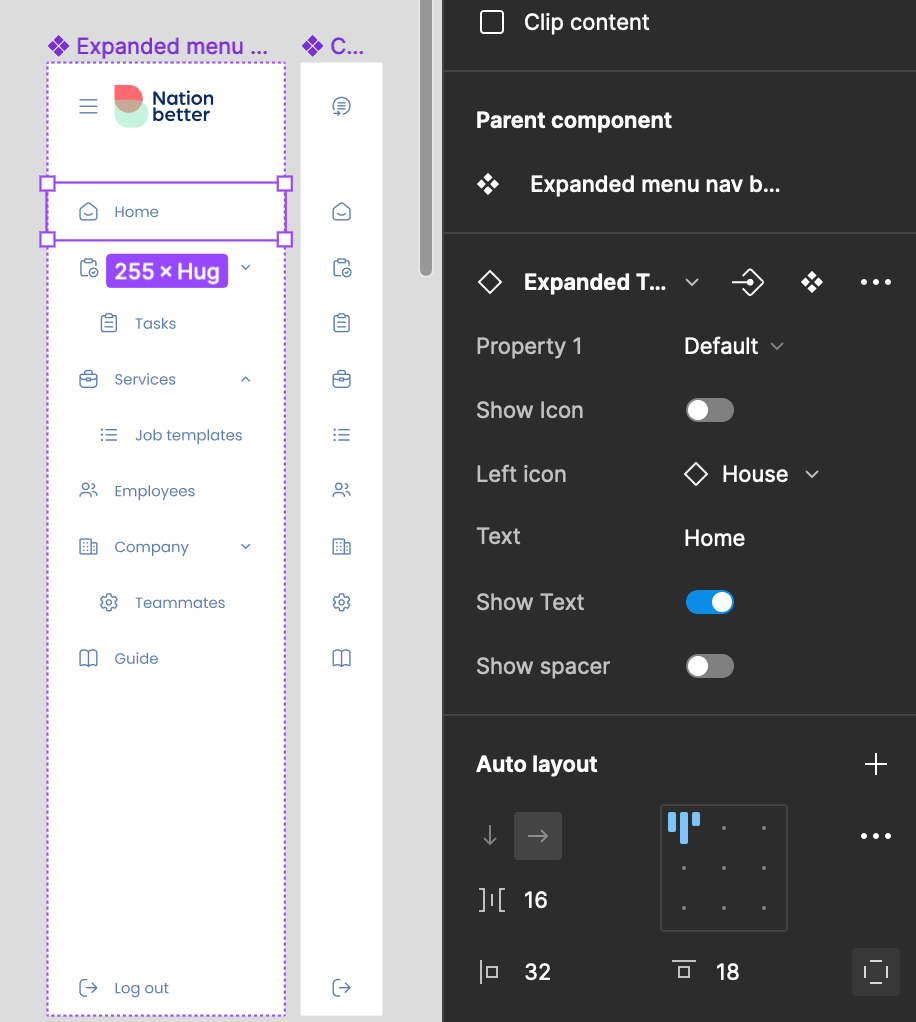The image size is (916, 1022).
Task: Select horizontal auto layout direction arrow
Action: click(538, 836)
